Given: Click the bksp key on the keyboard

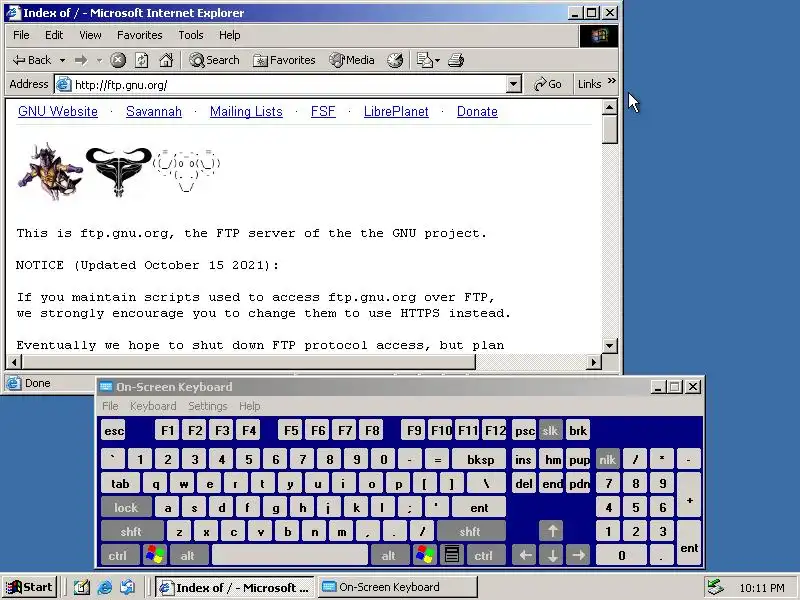Looking at the screenshot, I should point(480,460).
